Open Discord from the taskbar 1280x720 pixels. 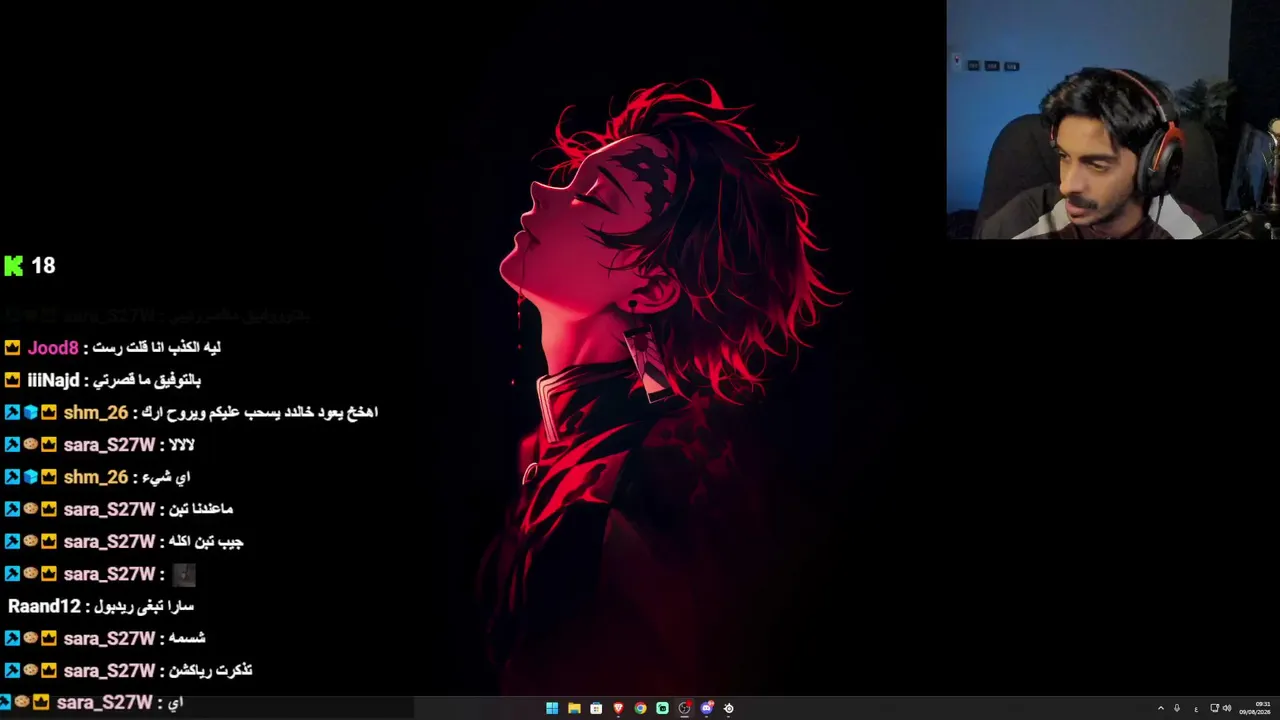[x=706, y=708]
